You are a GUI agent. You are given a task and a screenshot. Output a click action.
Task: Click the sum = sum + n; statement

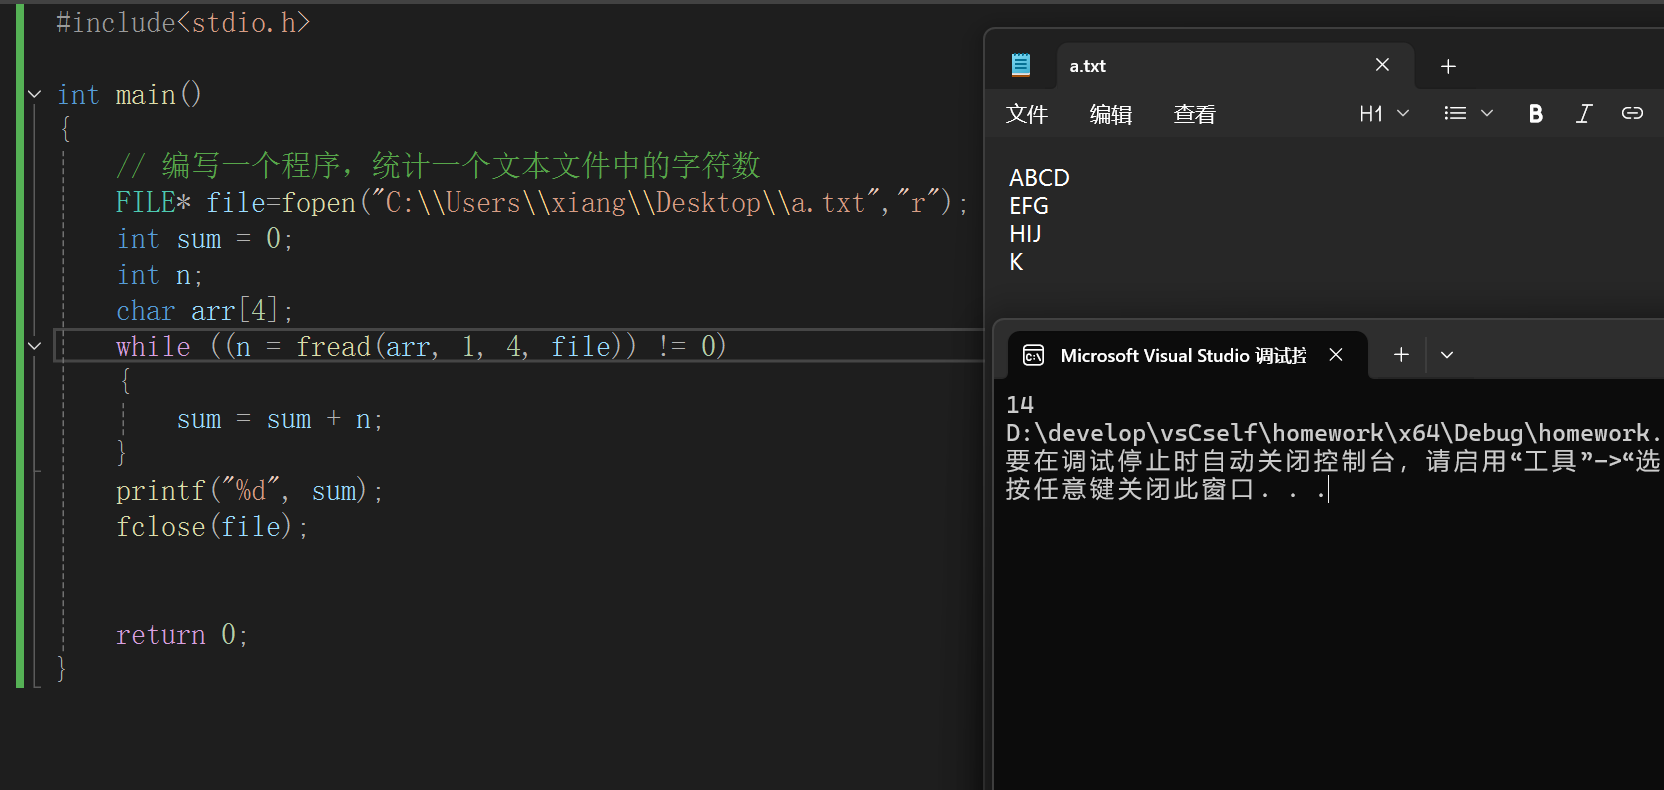(279, 419)
